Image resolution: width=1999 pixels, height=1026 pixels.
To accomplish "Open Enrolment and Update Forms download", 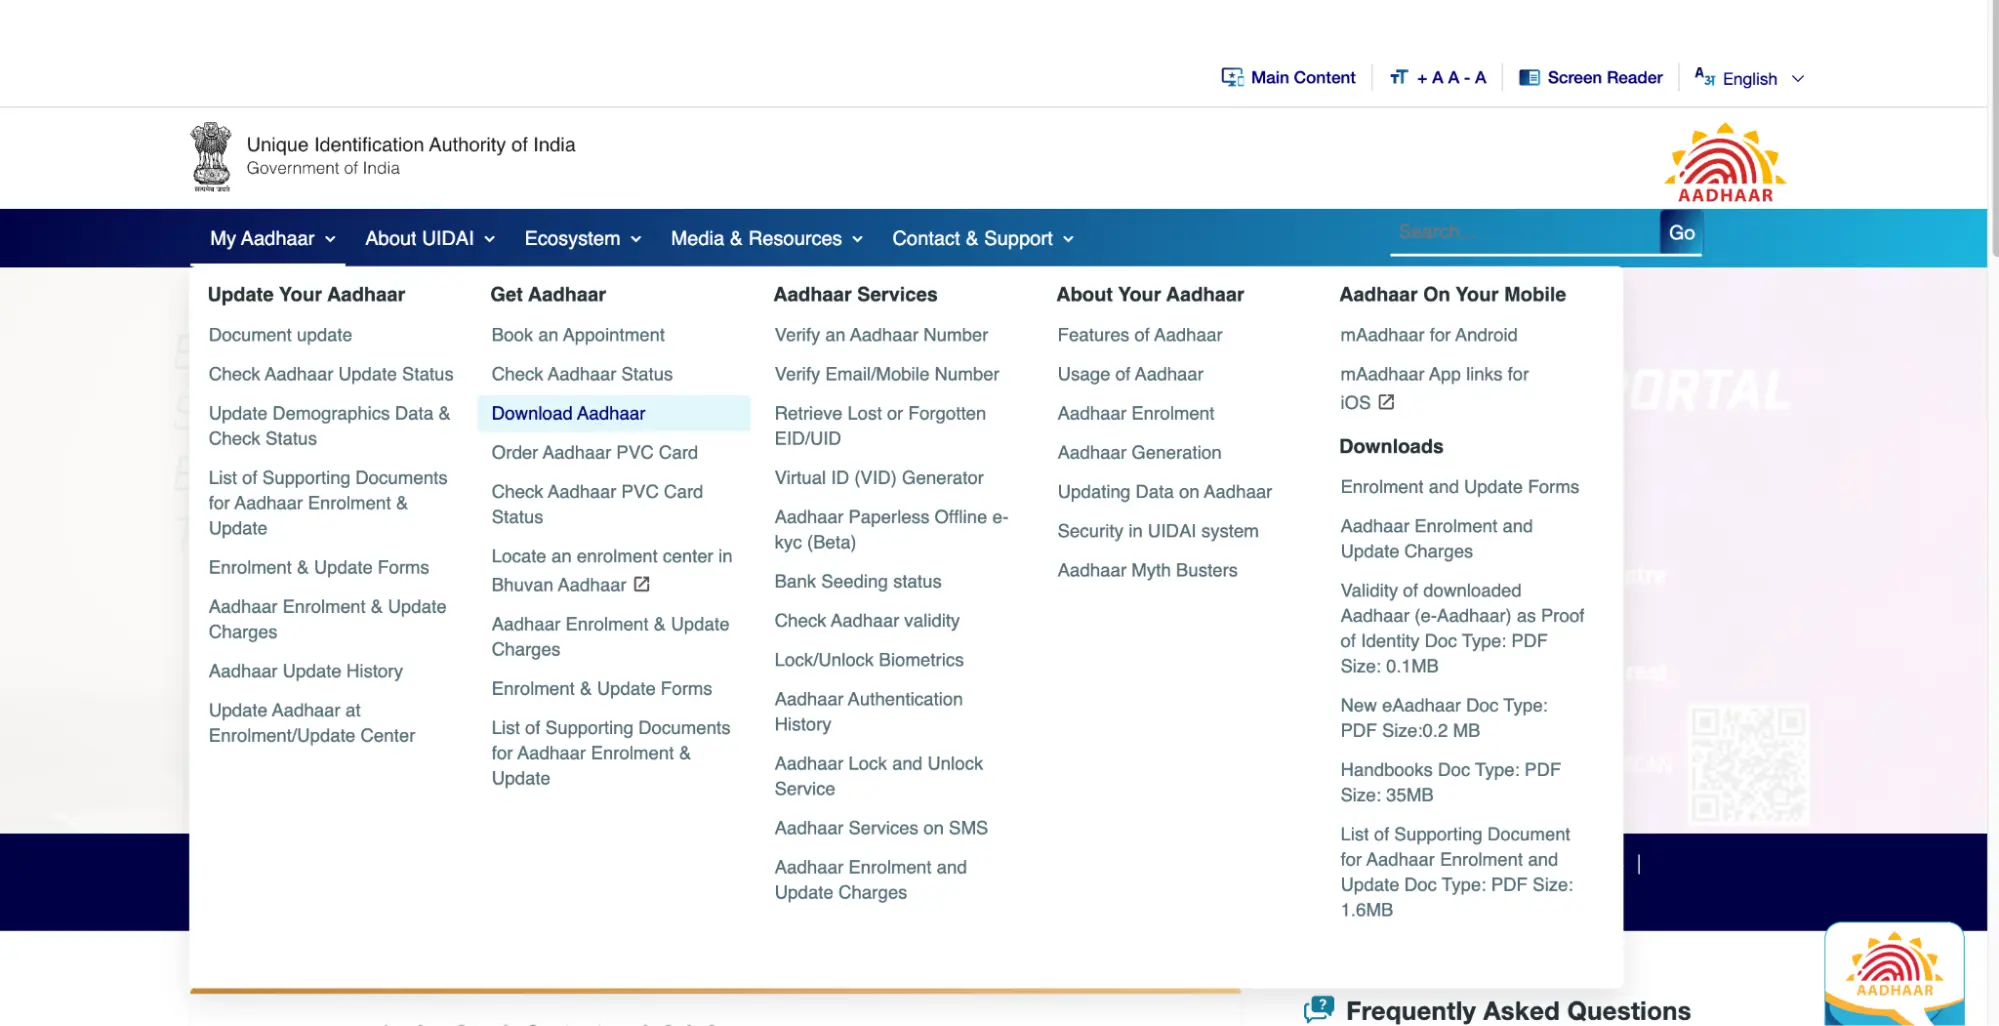I will (x=1460, y=487).
